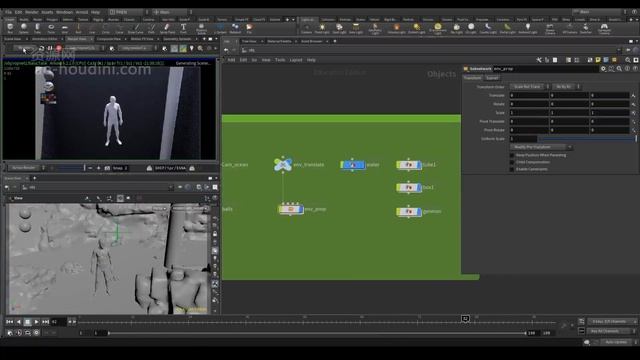Click the Auto Update button
This screenshot has height=360, width=640.
click(616, 342)
